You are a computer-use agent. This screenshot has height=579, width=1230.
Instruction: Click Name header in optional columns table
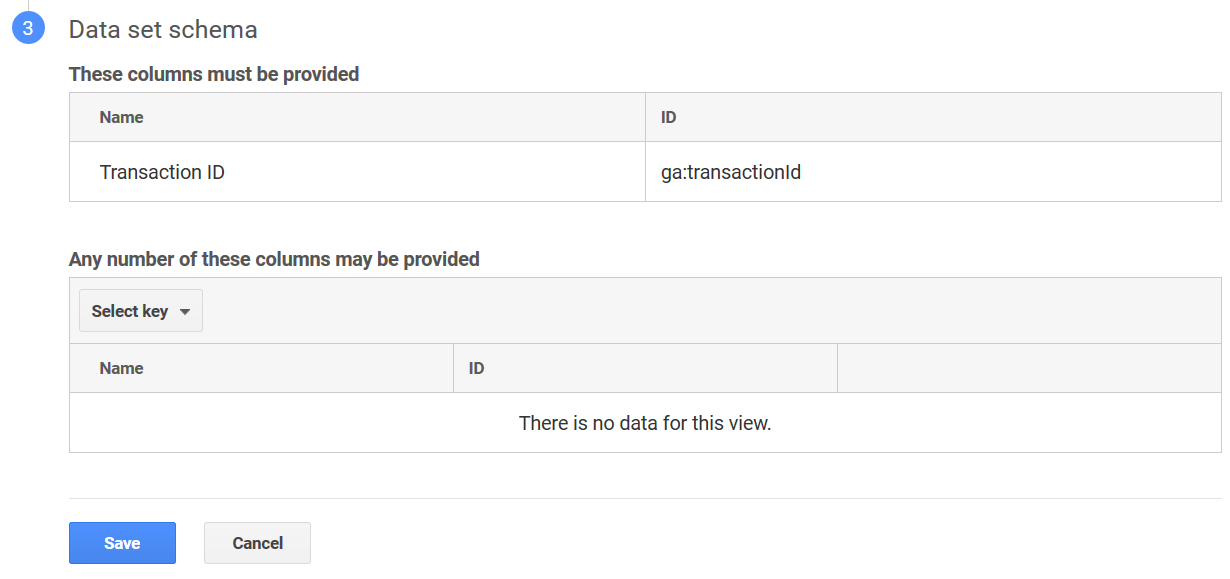tap(121, 368)
